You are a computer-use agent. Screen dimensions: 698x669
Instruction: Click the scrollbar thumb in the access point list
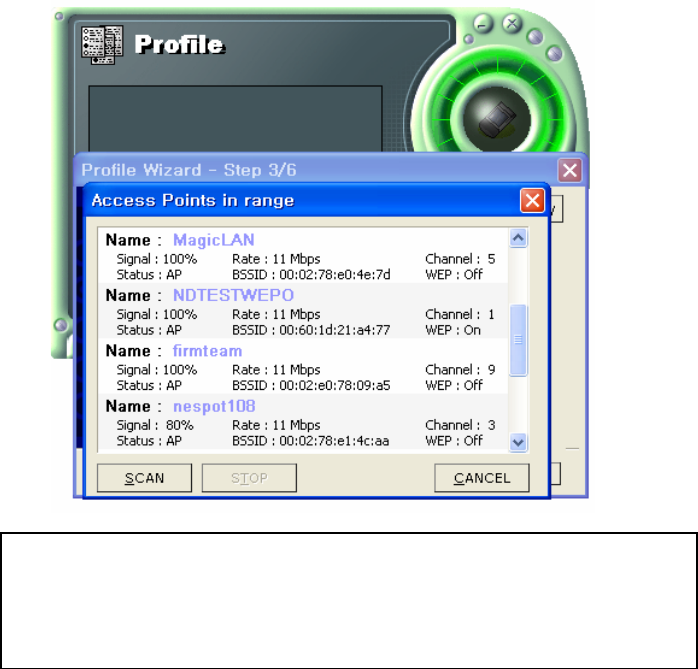518,340
